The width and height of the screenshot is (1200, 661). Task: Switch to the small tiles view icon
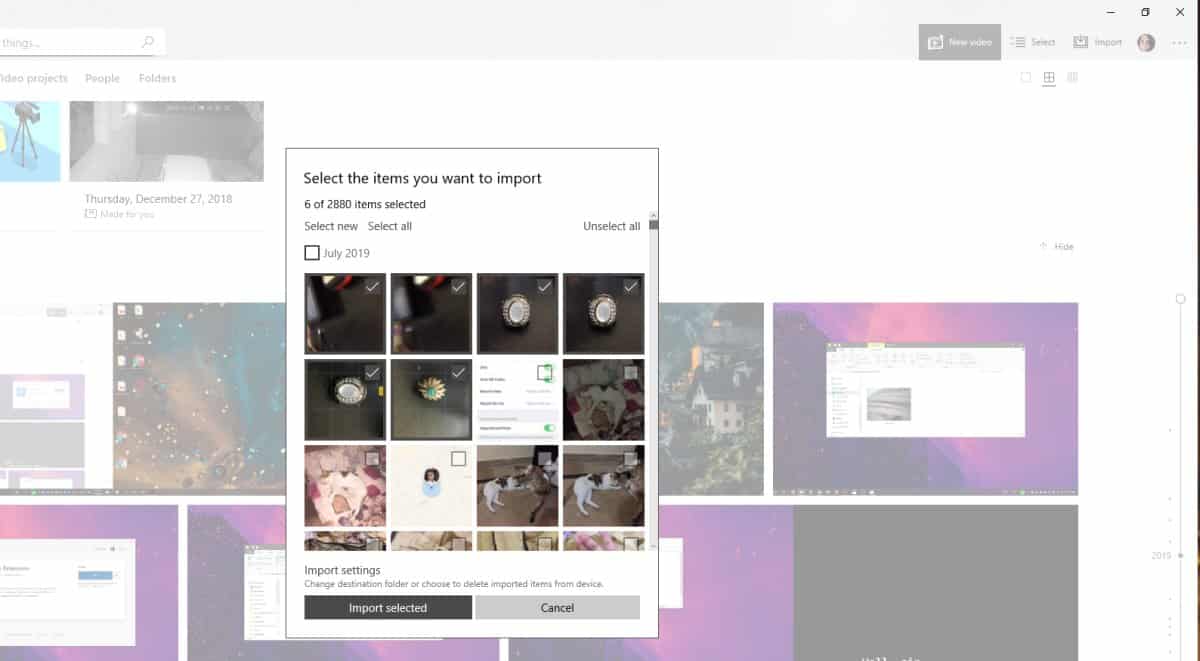(1072, 77)
